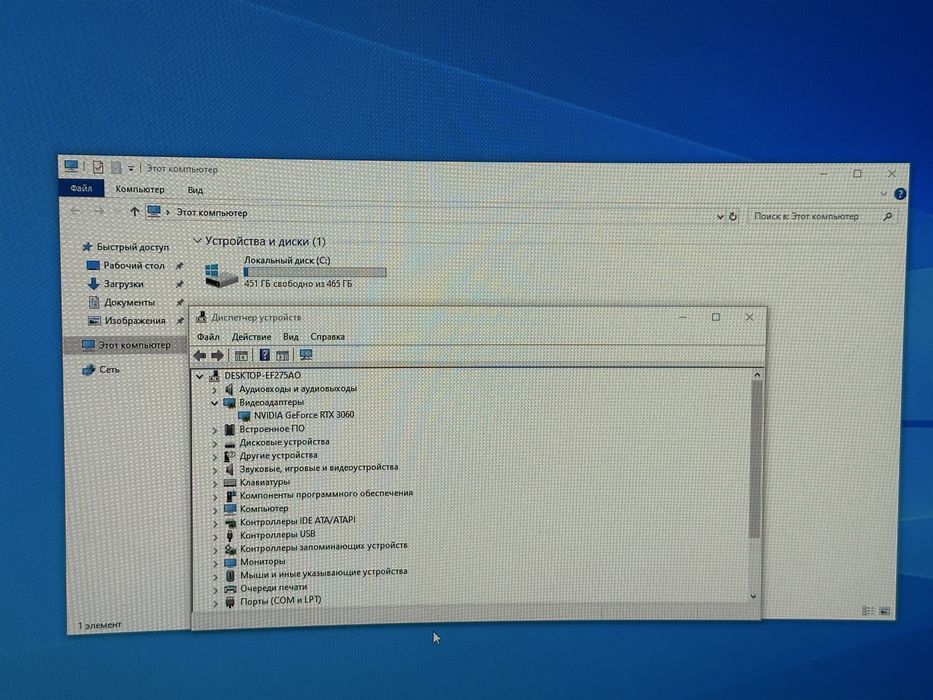This screenshot has height=700, width=933.
Task: Click Explorer help question mark icon
Action: 900,194
